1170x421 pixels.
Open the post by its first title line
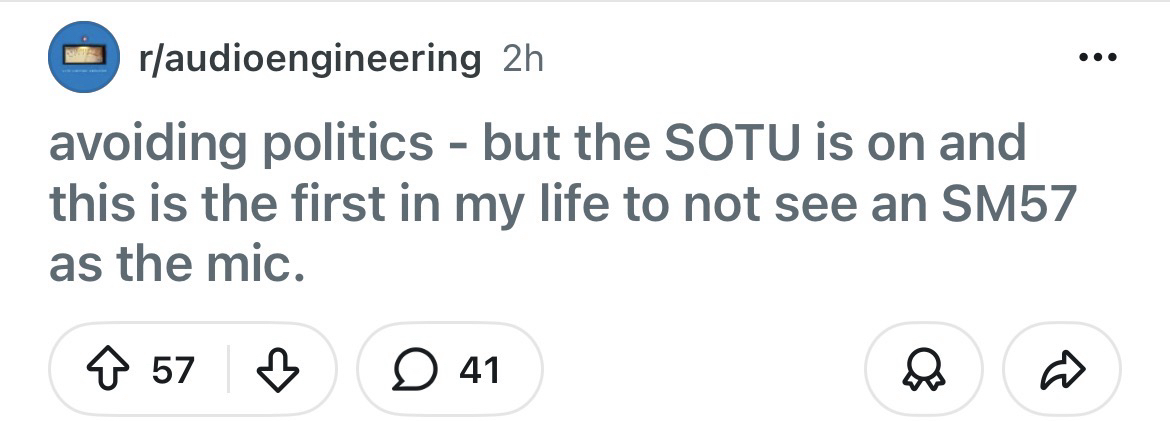coord(538,143)
